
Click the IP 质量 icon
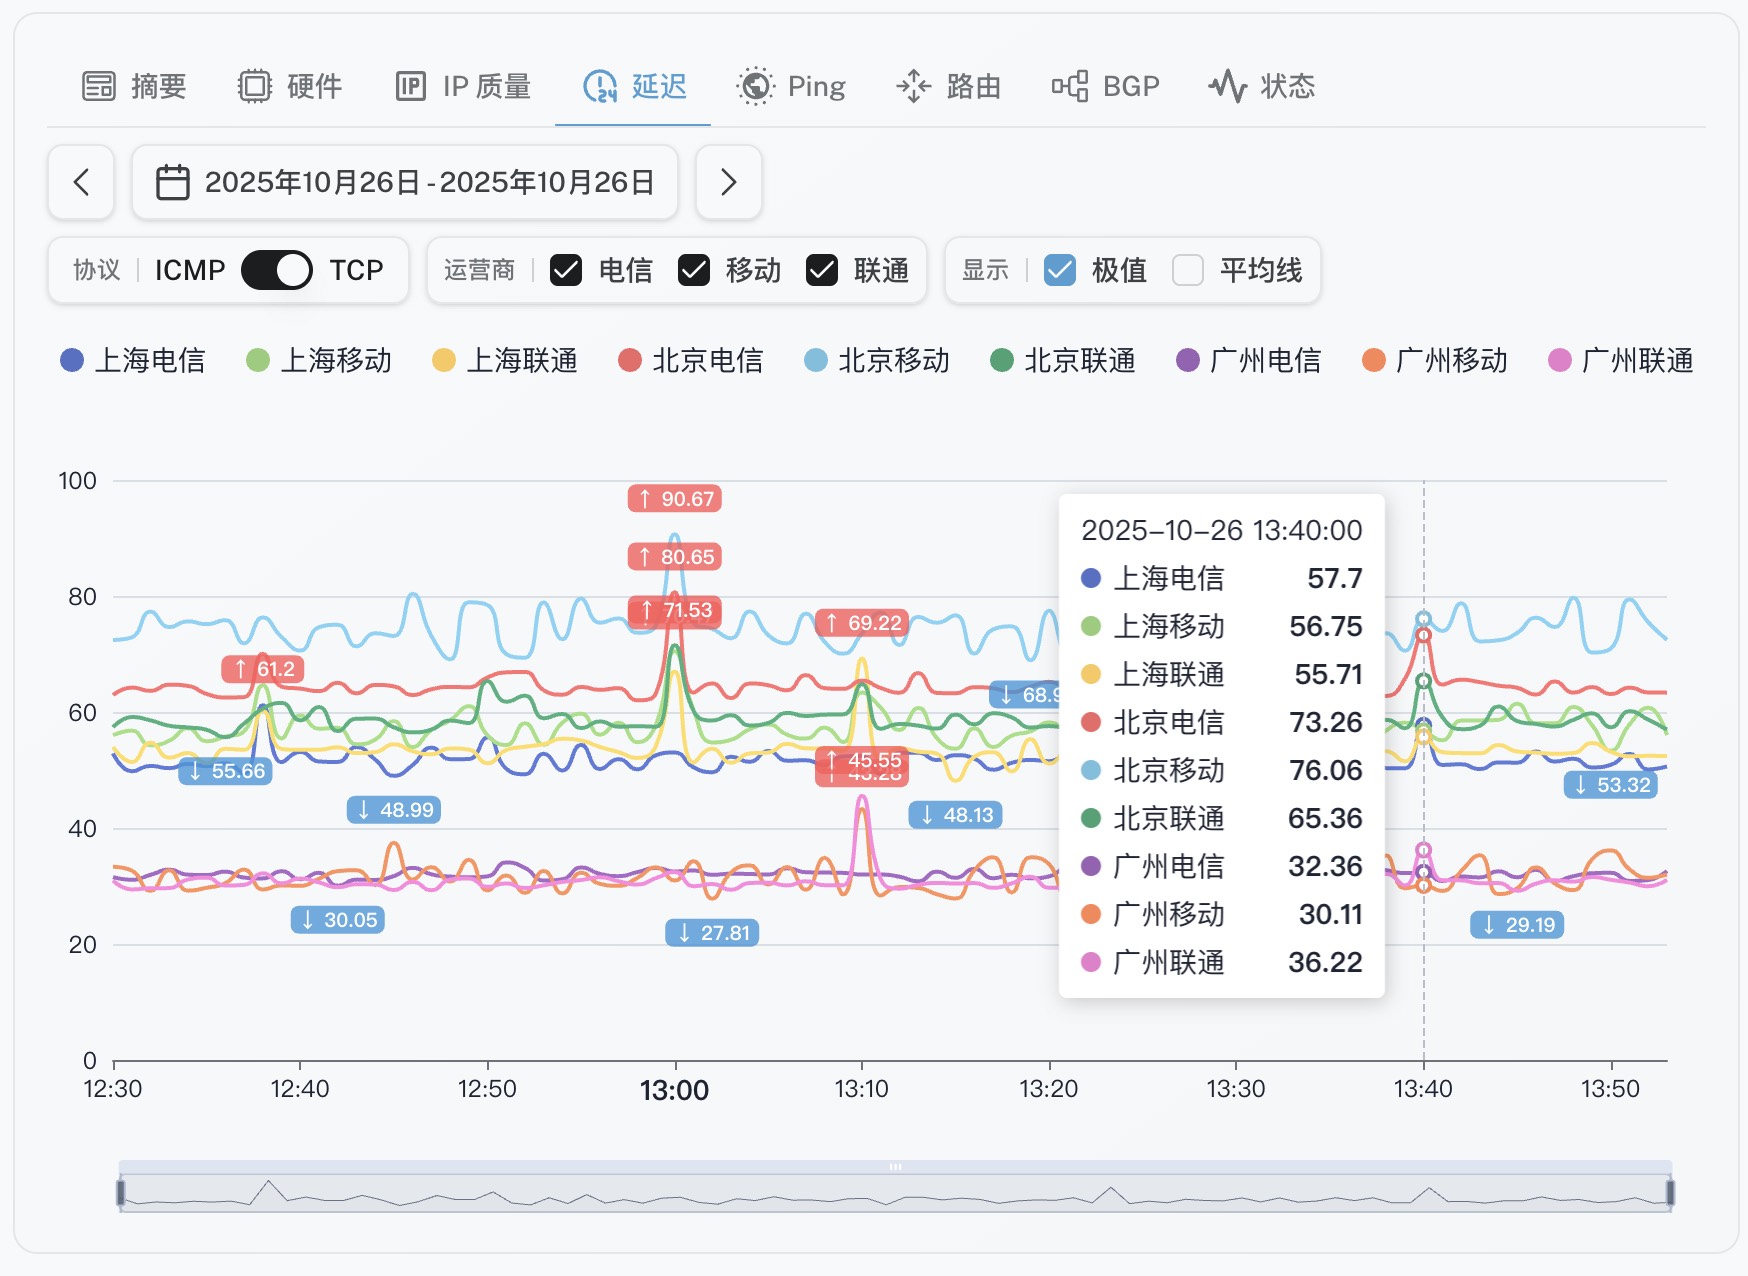click(x=411, y=87)
